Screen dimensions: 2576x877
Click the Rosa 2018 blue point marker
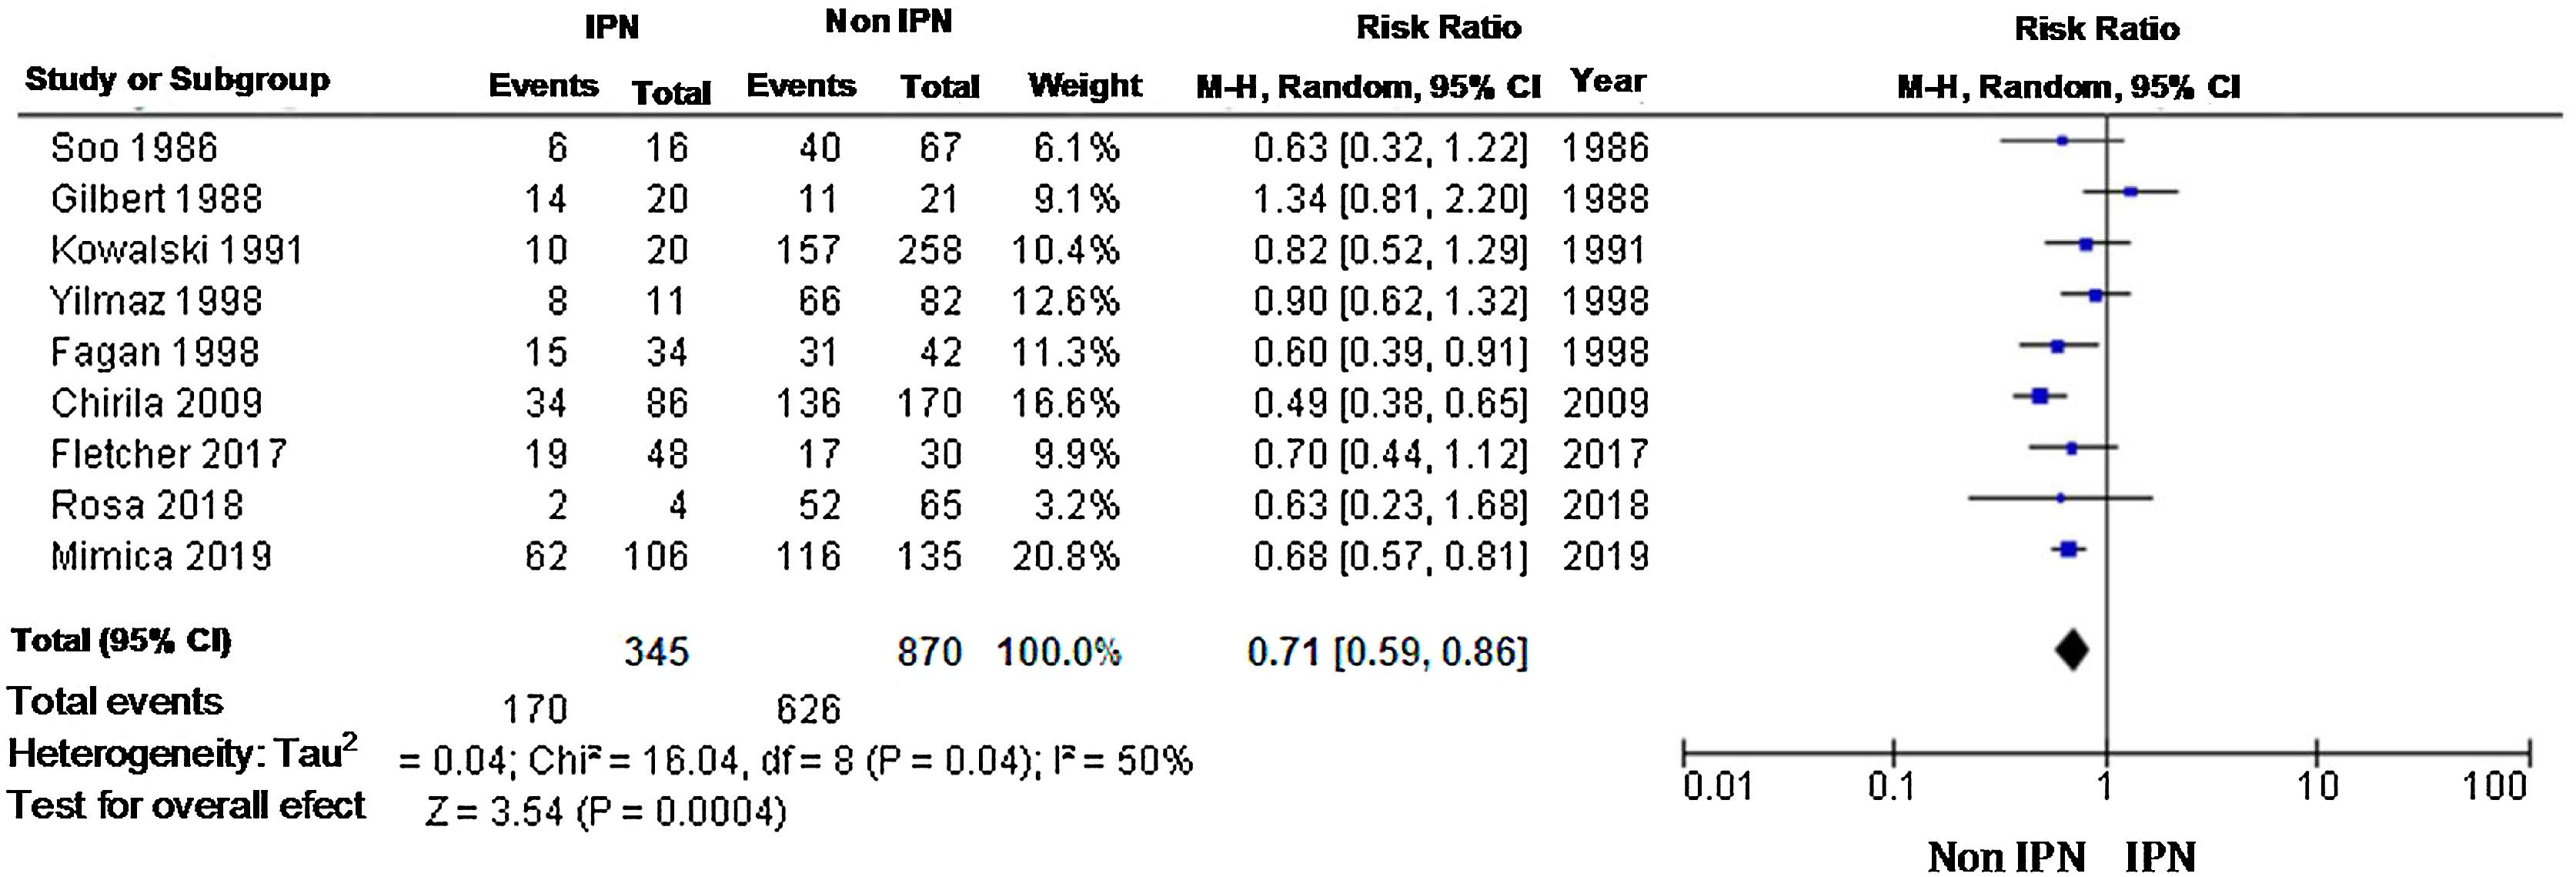click(x=2061, y=498)
